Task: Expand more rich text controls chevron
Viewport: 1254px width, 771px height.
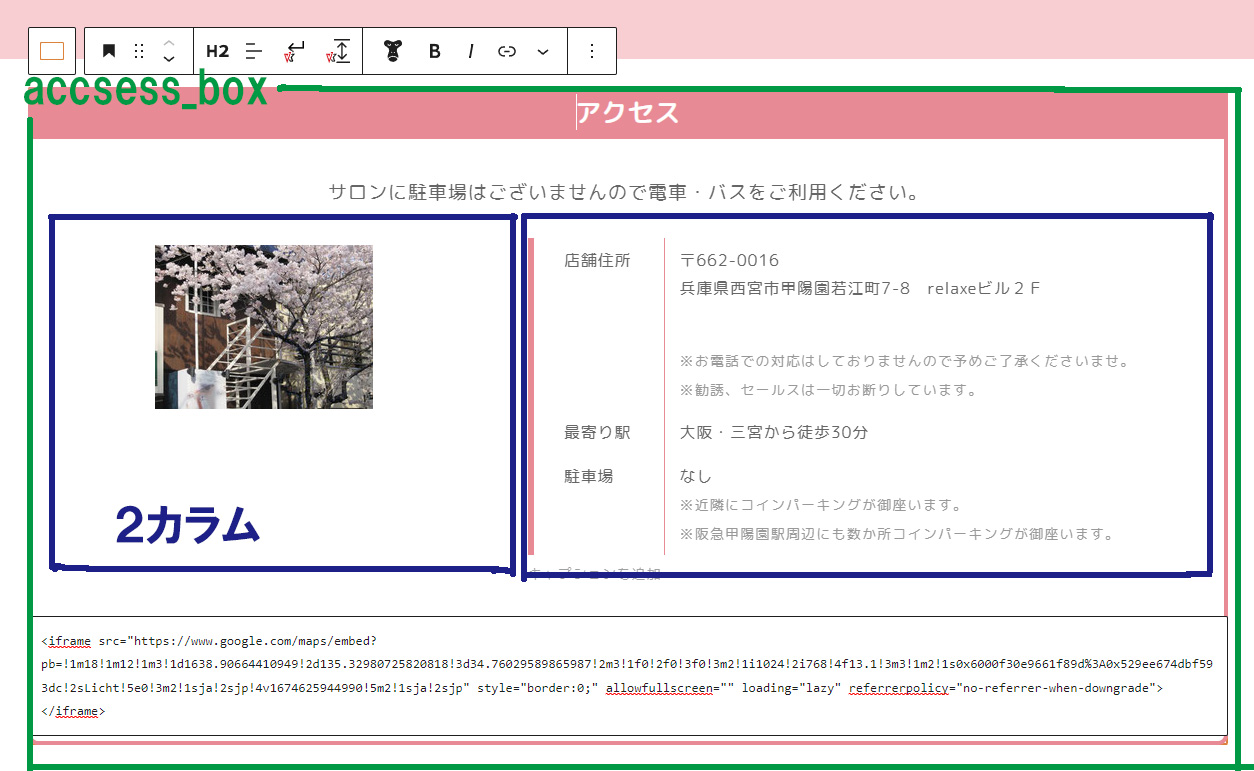Action: (543, 51)
